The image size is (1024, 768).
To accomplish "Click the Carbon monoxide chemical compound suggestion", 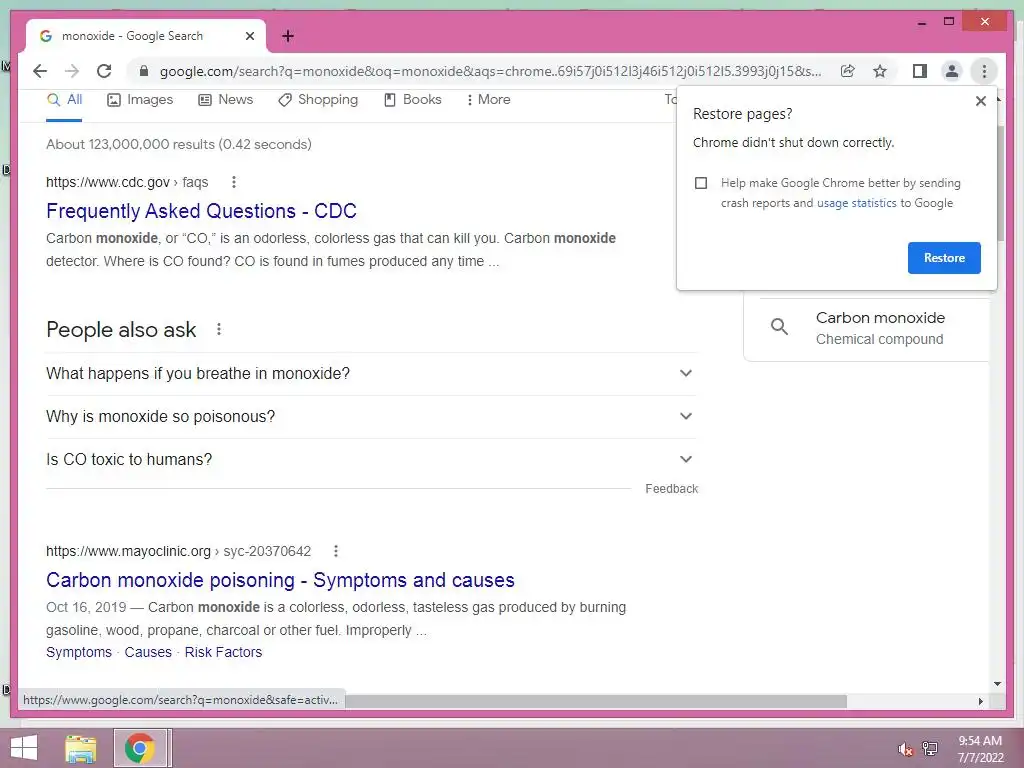I will (x=866, y=328).
